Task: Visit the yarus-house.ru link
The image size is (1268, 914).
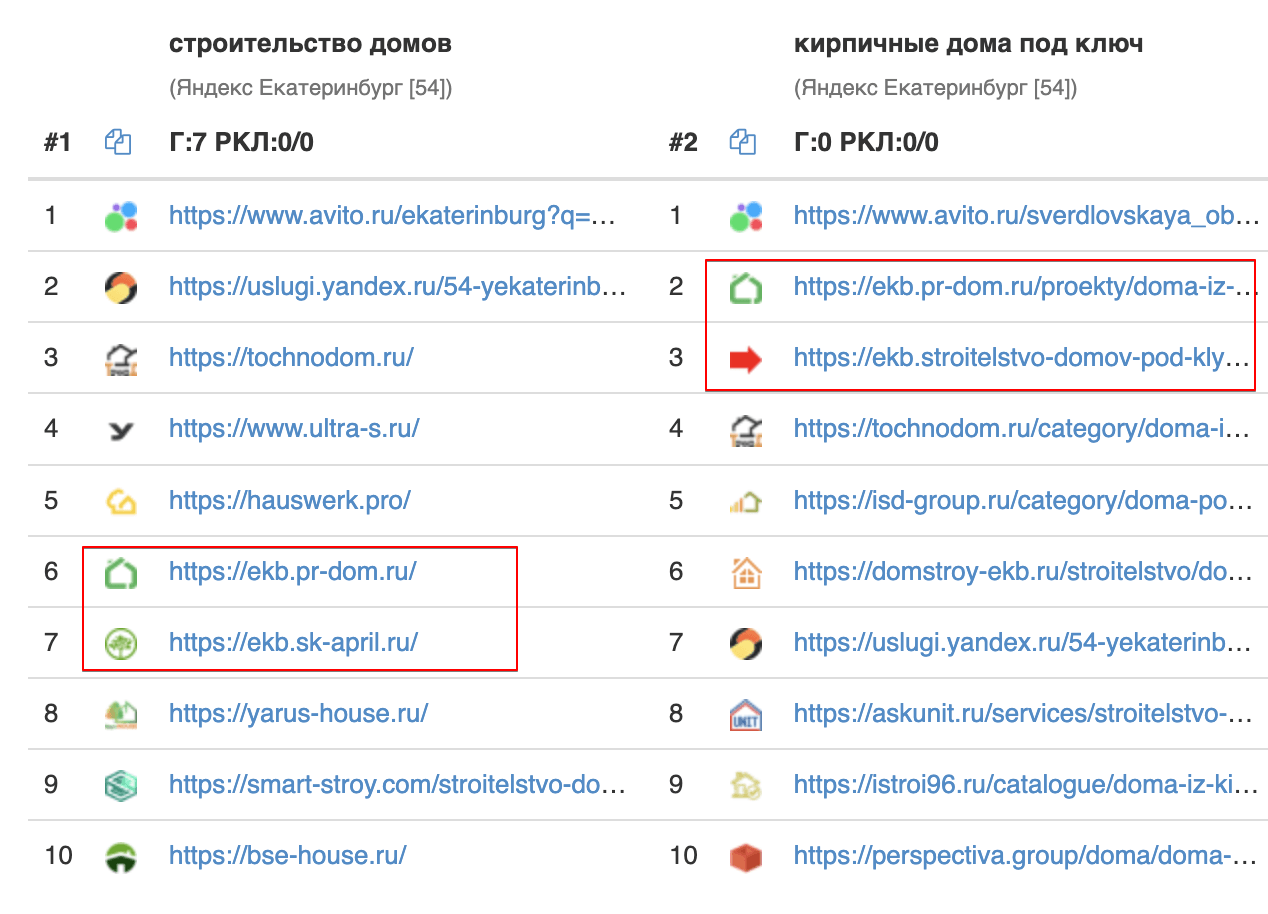Action: (299, 714)
